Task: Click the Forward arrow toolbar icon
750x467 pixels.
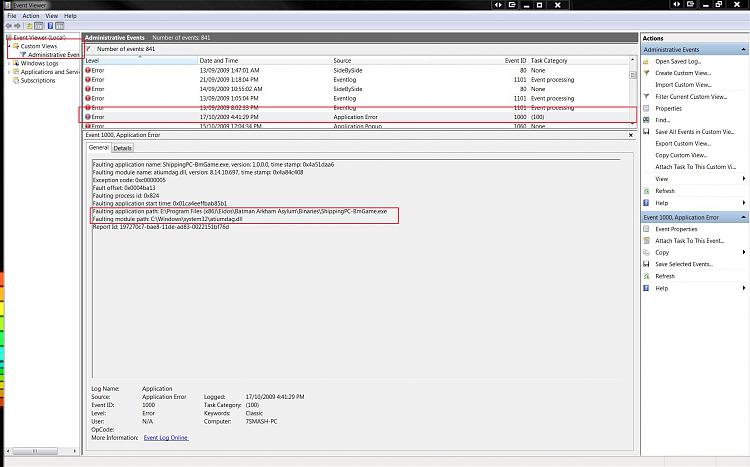Action: (x=18, y=26)
